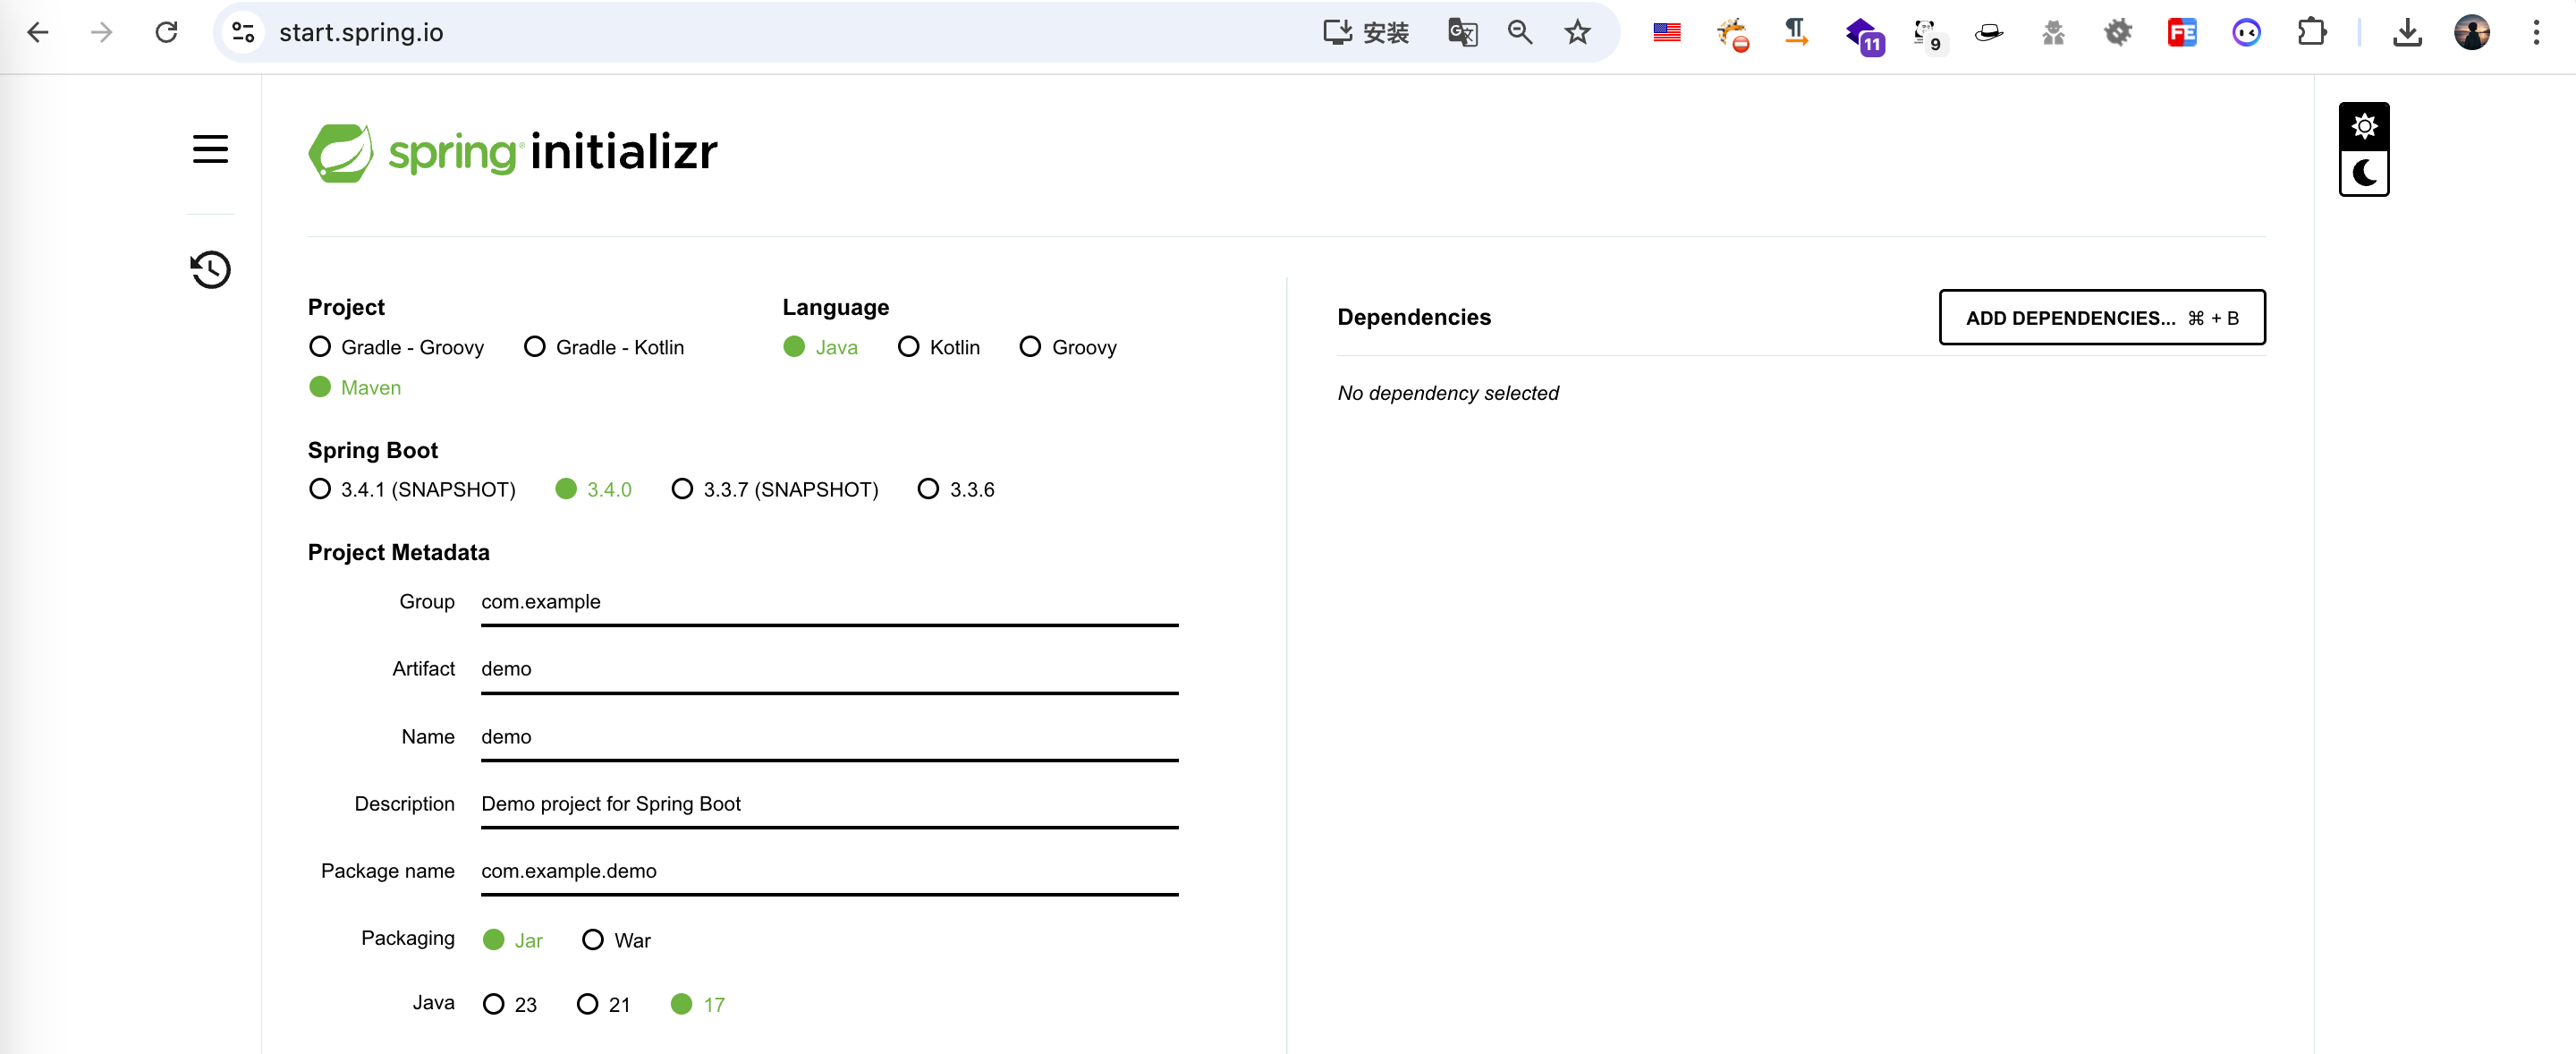This screenshot has width=2576, height=1054.
Task: Bookmark this page with the star icon
Action: tap(1577, 33)
